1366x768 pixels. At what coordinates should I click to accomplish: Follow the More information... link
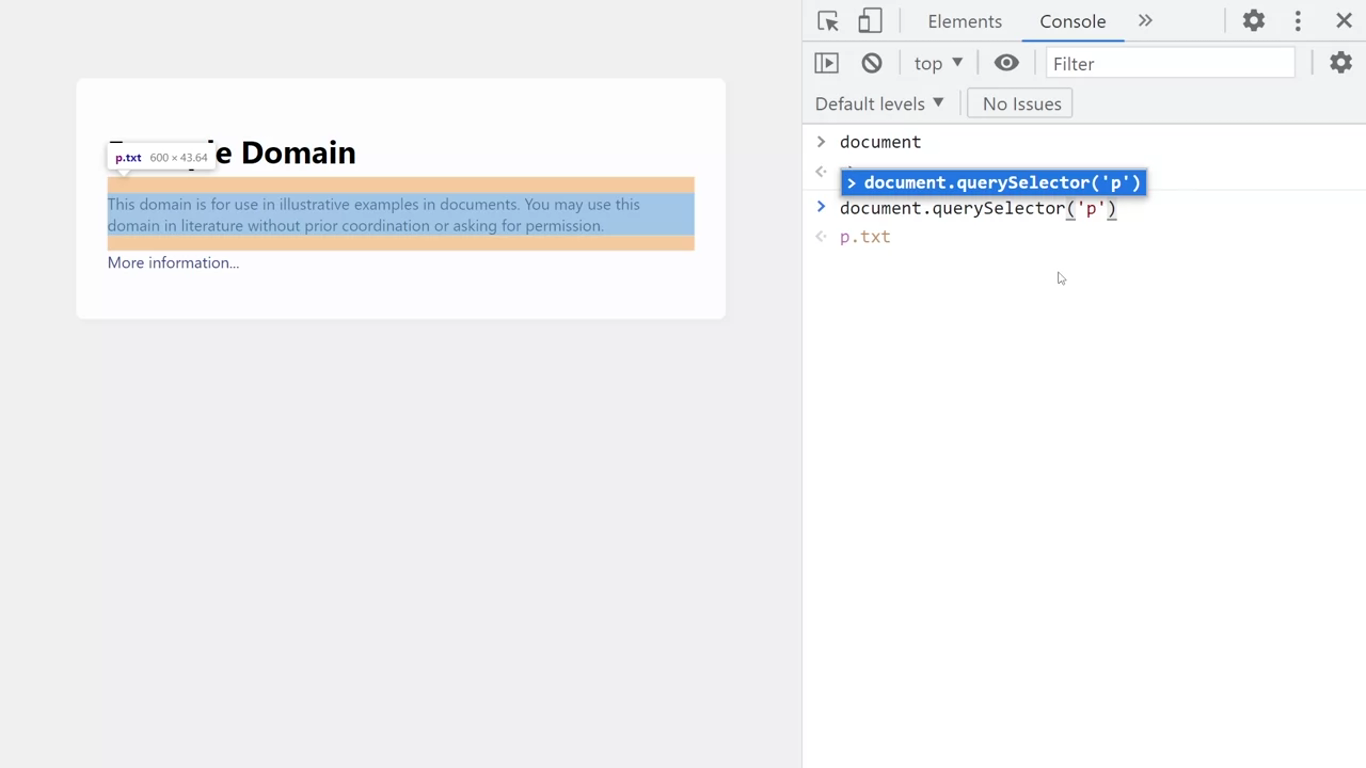173,263
